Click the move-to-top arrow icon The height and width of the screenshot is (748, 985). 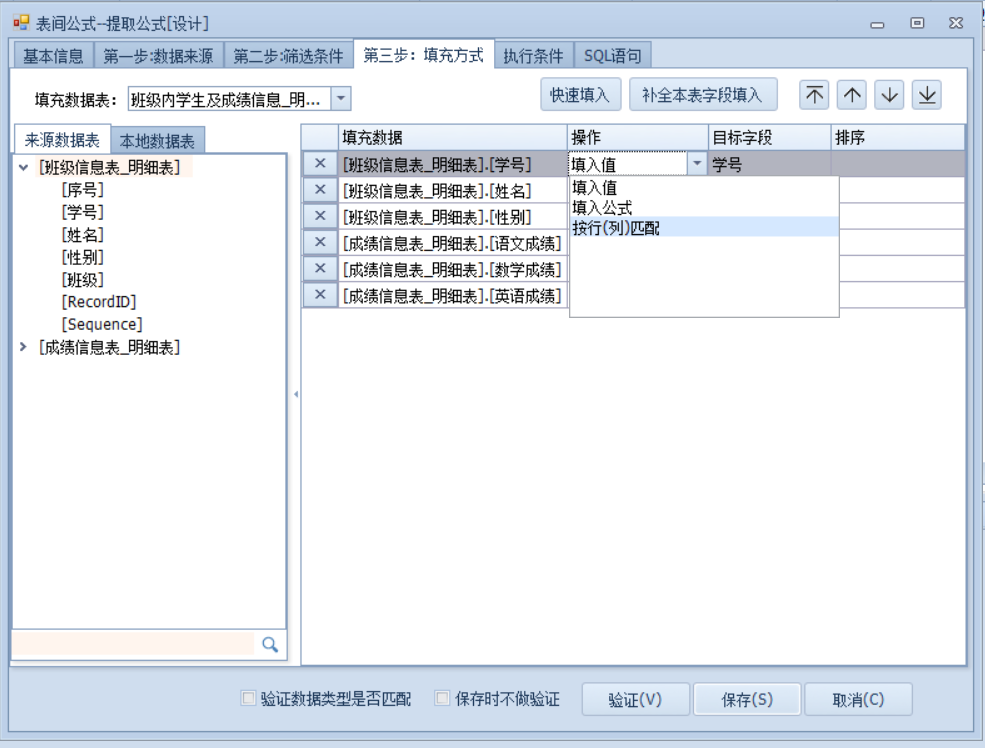[815, 95]
